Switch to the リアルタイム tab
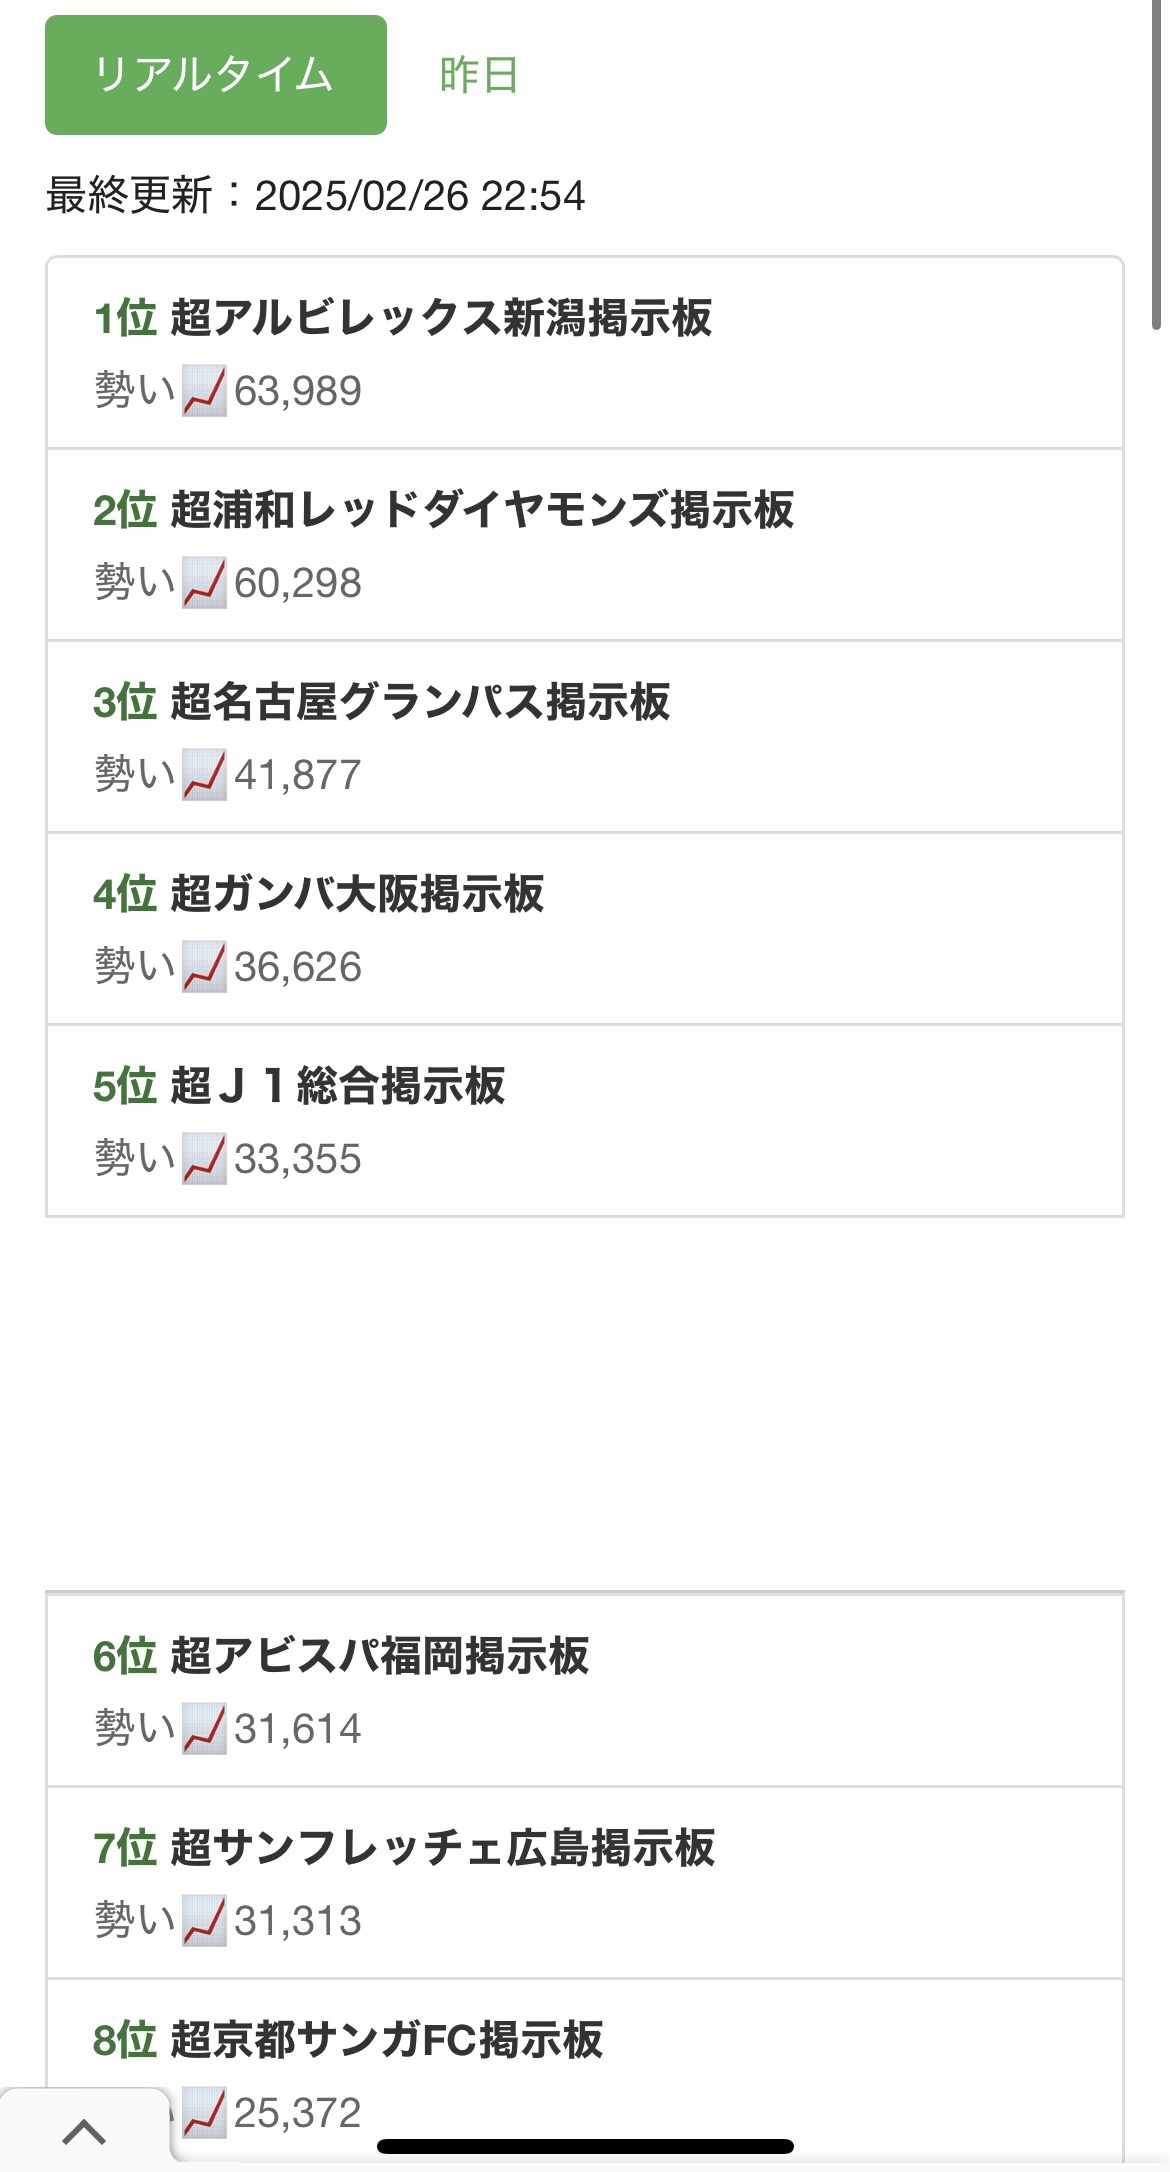The height and width of the screenshot is (2172, 1170). pyautogui.click(x=215, y=75)
